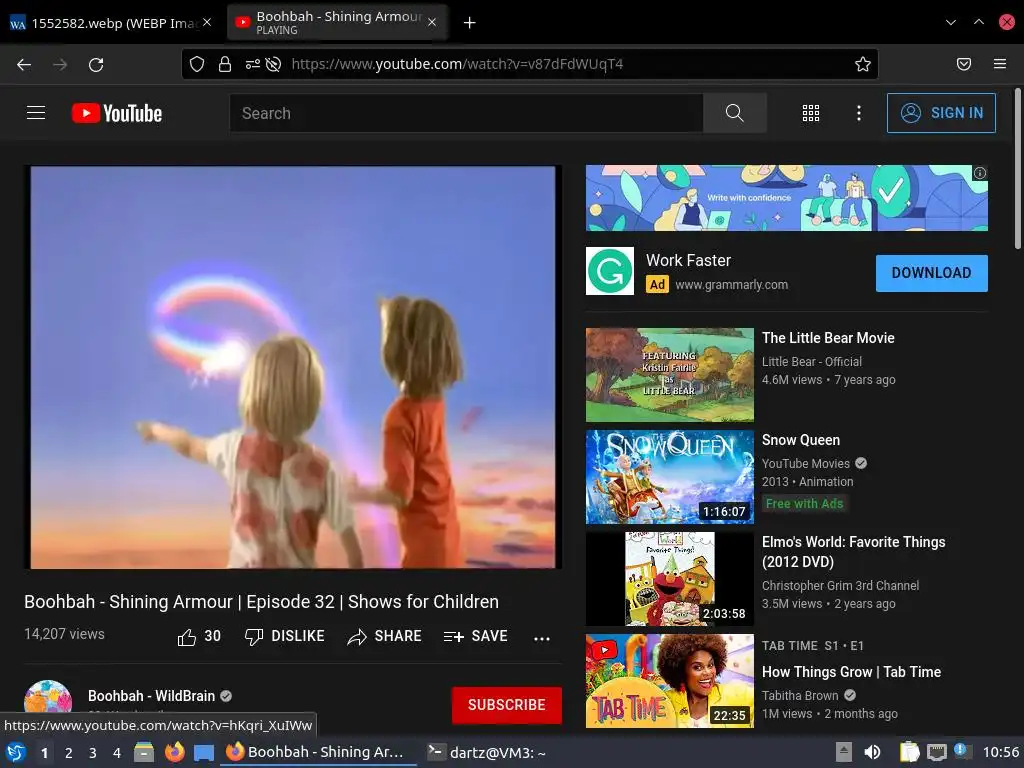Bookmark this page with the star icon
1024x768 pixels.
tap(863, 64)
